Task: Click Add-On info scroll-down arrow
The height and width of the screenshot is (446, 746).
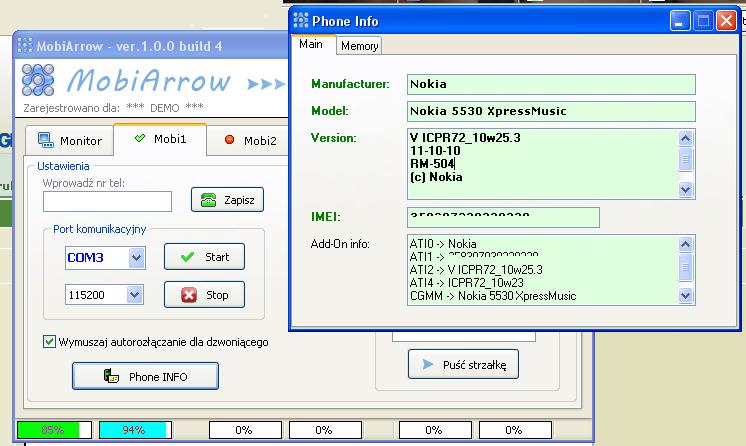Action: pyautogui.click(x=685, y=296)
